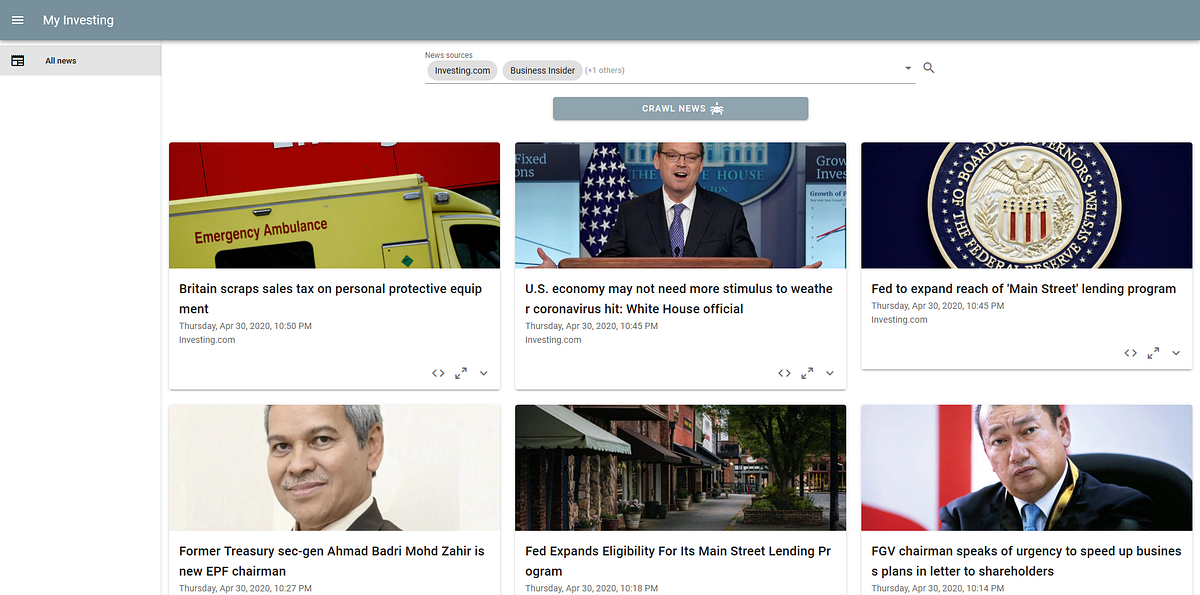Enlarge the Britain sales tax article
This screenshot has height=595, width=1200.
(461, 373)
